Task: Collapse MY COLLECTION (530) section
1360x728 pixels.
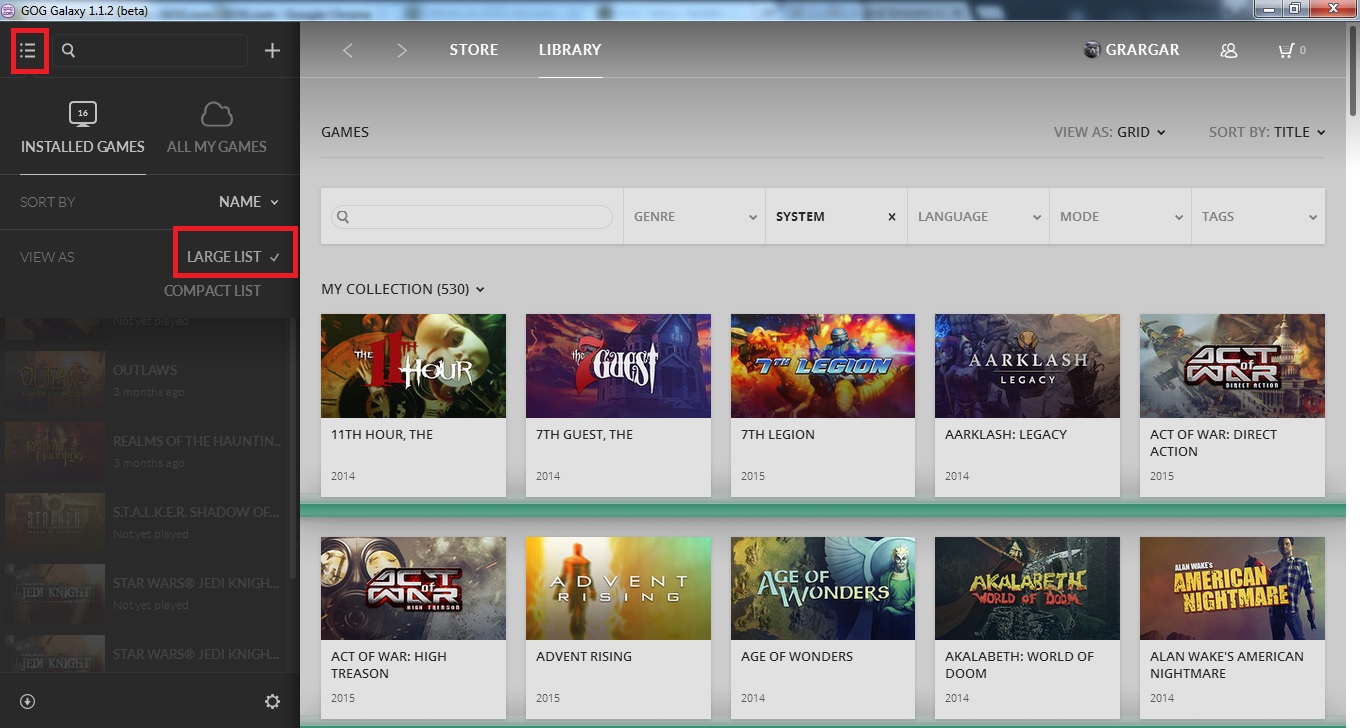Action: tap(403, 289)
